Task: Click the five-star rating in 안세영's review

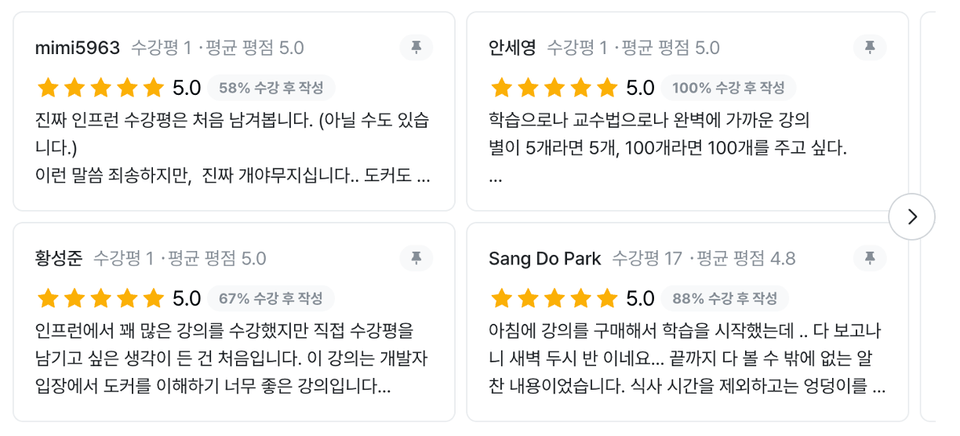Action: click(553, 87)
